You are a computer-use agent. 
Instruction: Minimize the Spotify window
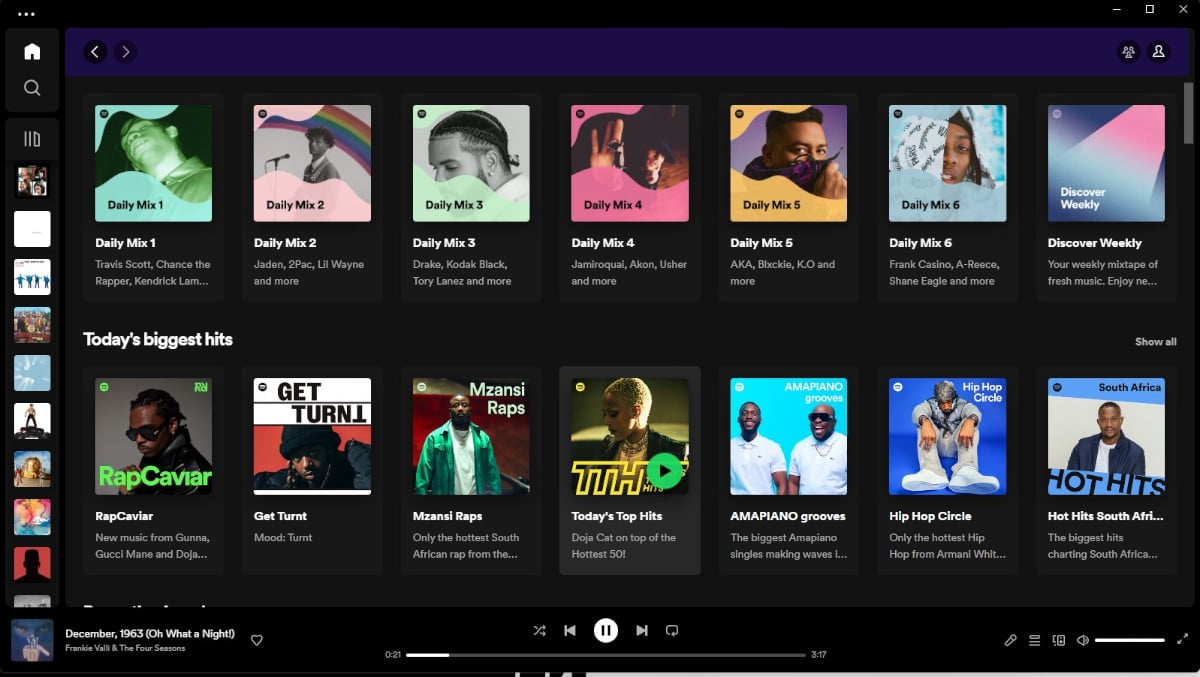tap(1116, 9)
